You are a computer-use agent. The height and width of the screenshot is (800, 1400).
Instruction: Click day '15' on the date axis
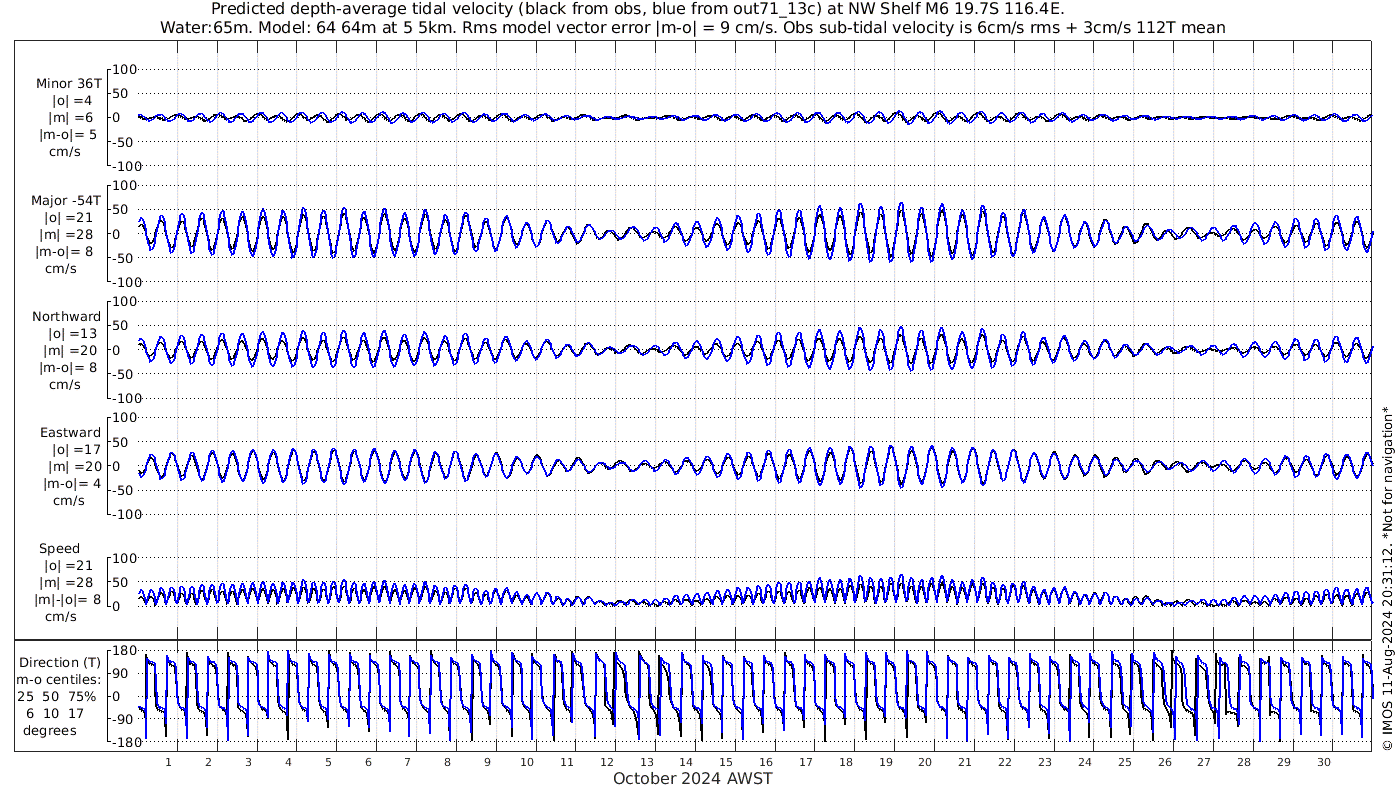[726, 762]
